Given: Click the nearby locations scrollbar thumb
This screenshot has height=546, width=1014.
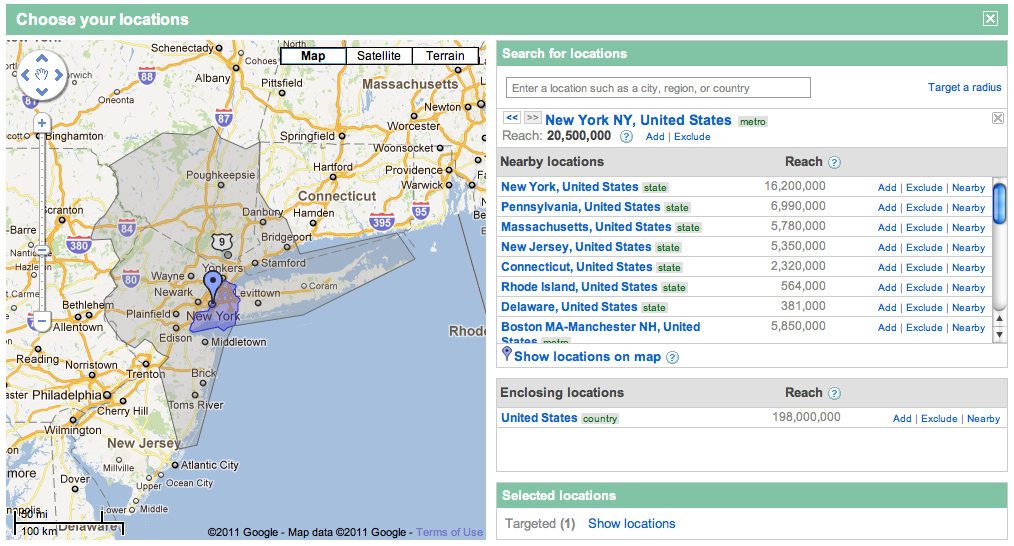Looking at the screenshot, I should click(999, 203).
